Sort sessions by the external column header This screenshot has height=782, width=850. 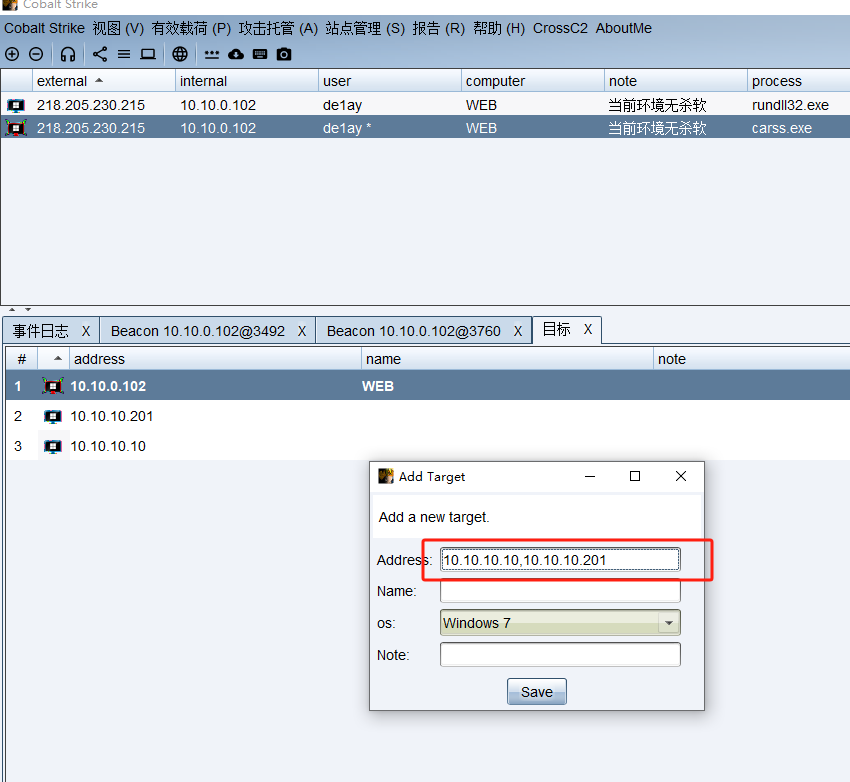[x=62, y=81]
